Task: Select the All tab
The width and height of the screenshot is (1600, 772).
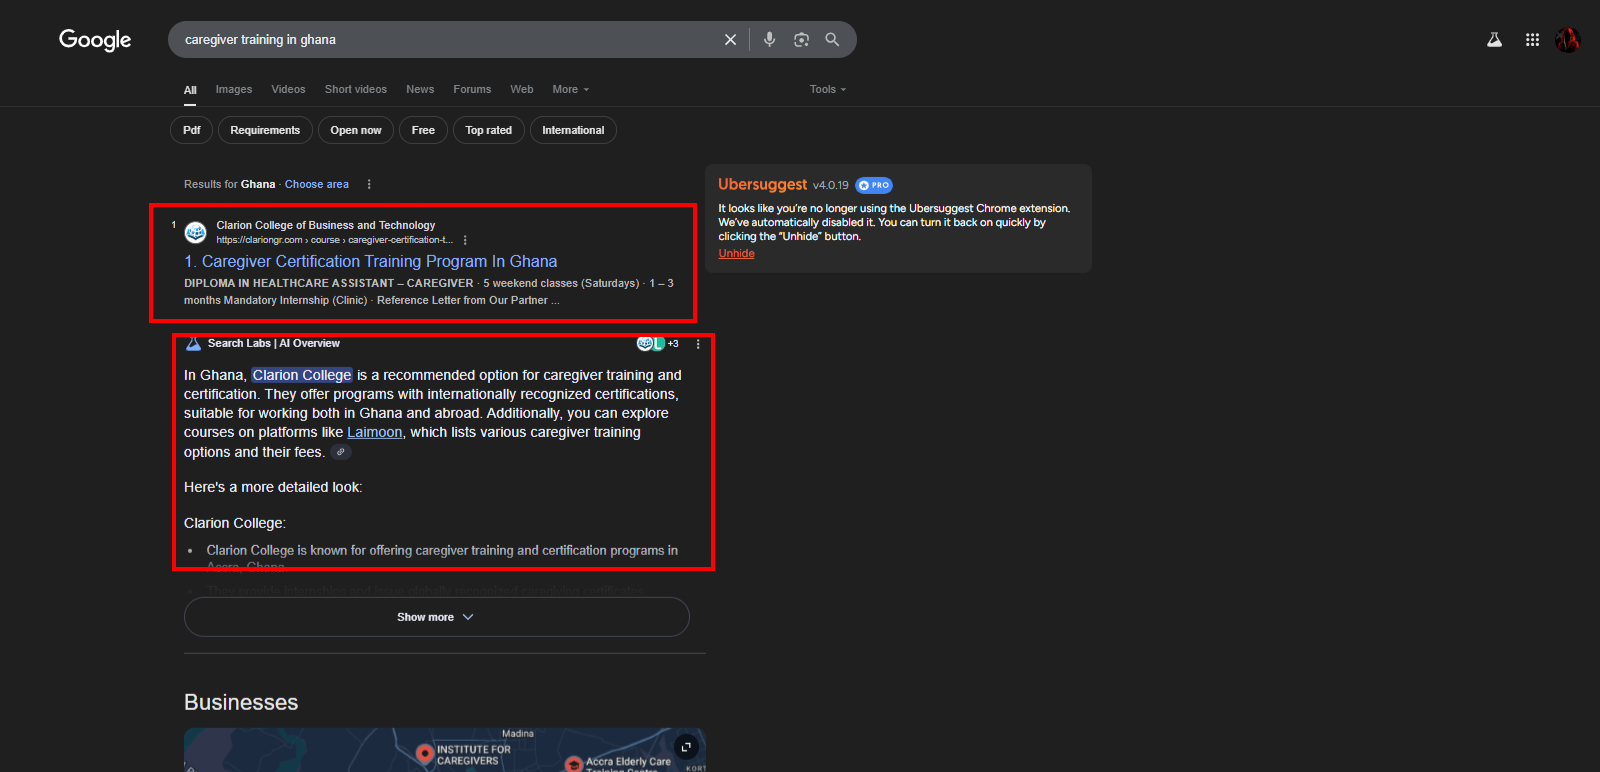Action: pyautogui.click(x=190, y=90)
